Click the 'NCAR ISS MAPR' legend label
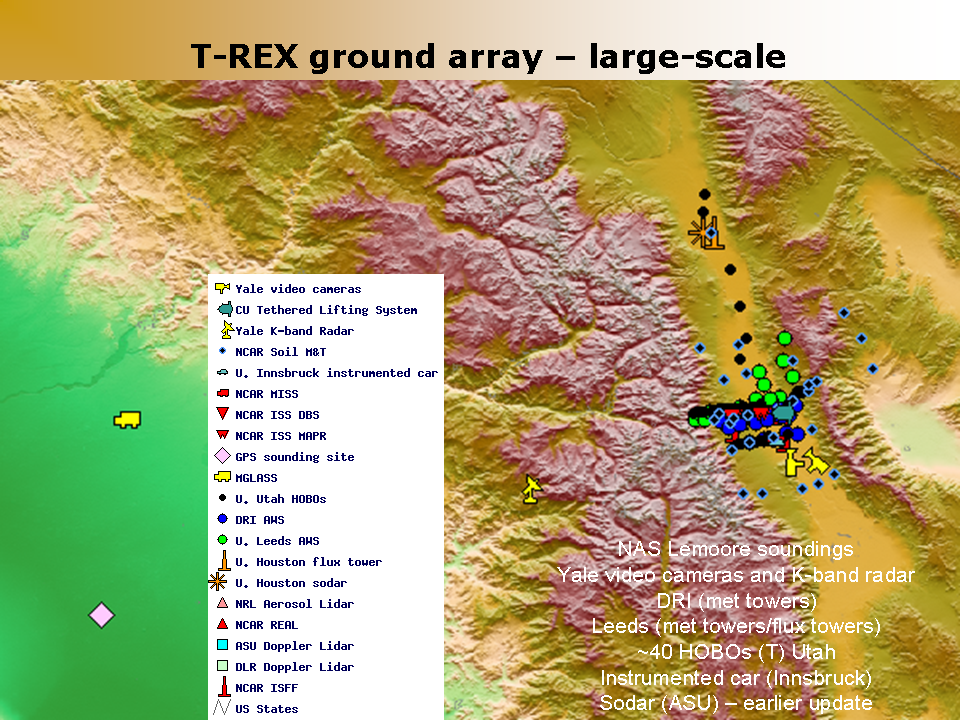This screenshot has width=960, height=720. tap(281, 436)
